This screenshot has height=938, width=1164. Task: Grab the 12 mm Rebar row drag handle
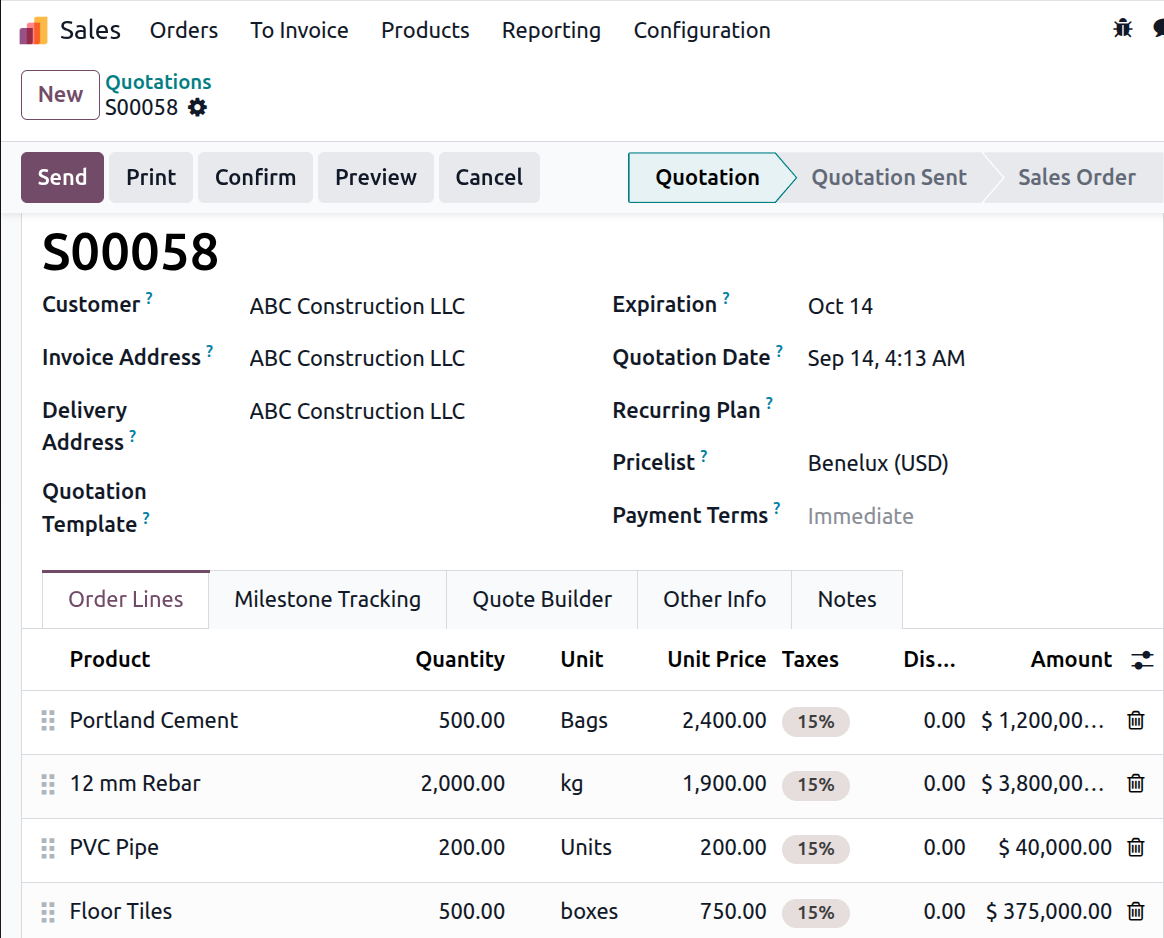point(48,784)
